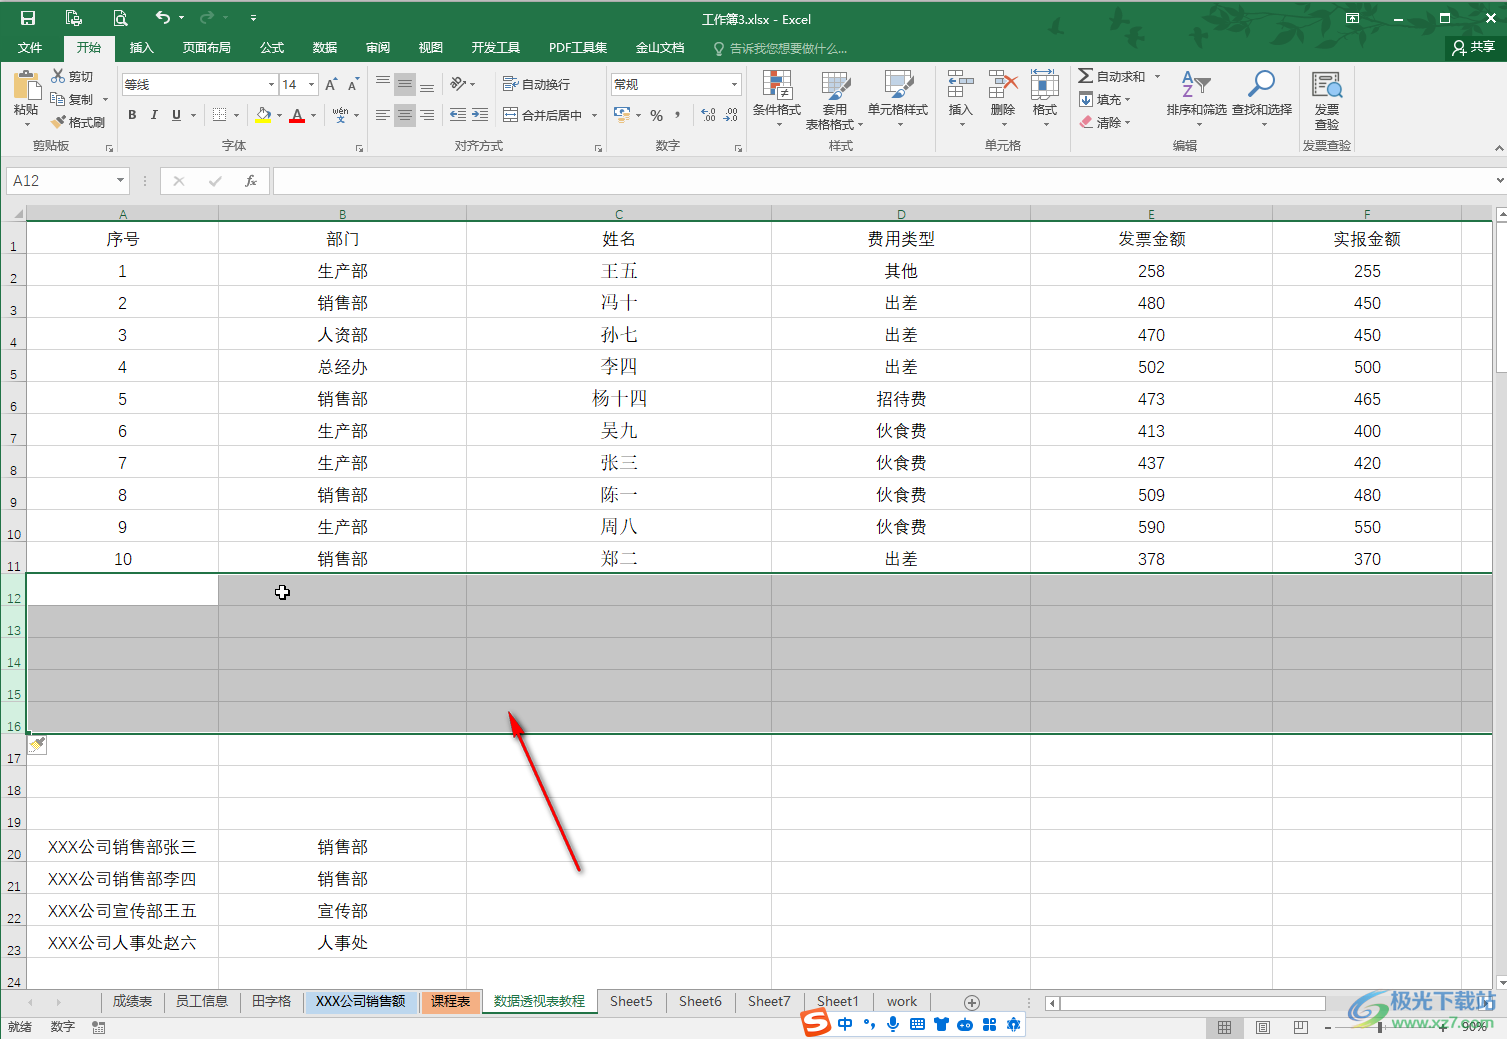This screenshot has width=1507, height=1039.
Task: Click the invoice check icon (发票查验)
Action: (1327, 100)
